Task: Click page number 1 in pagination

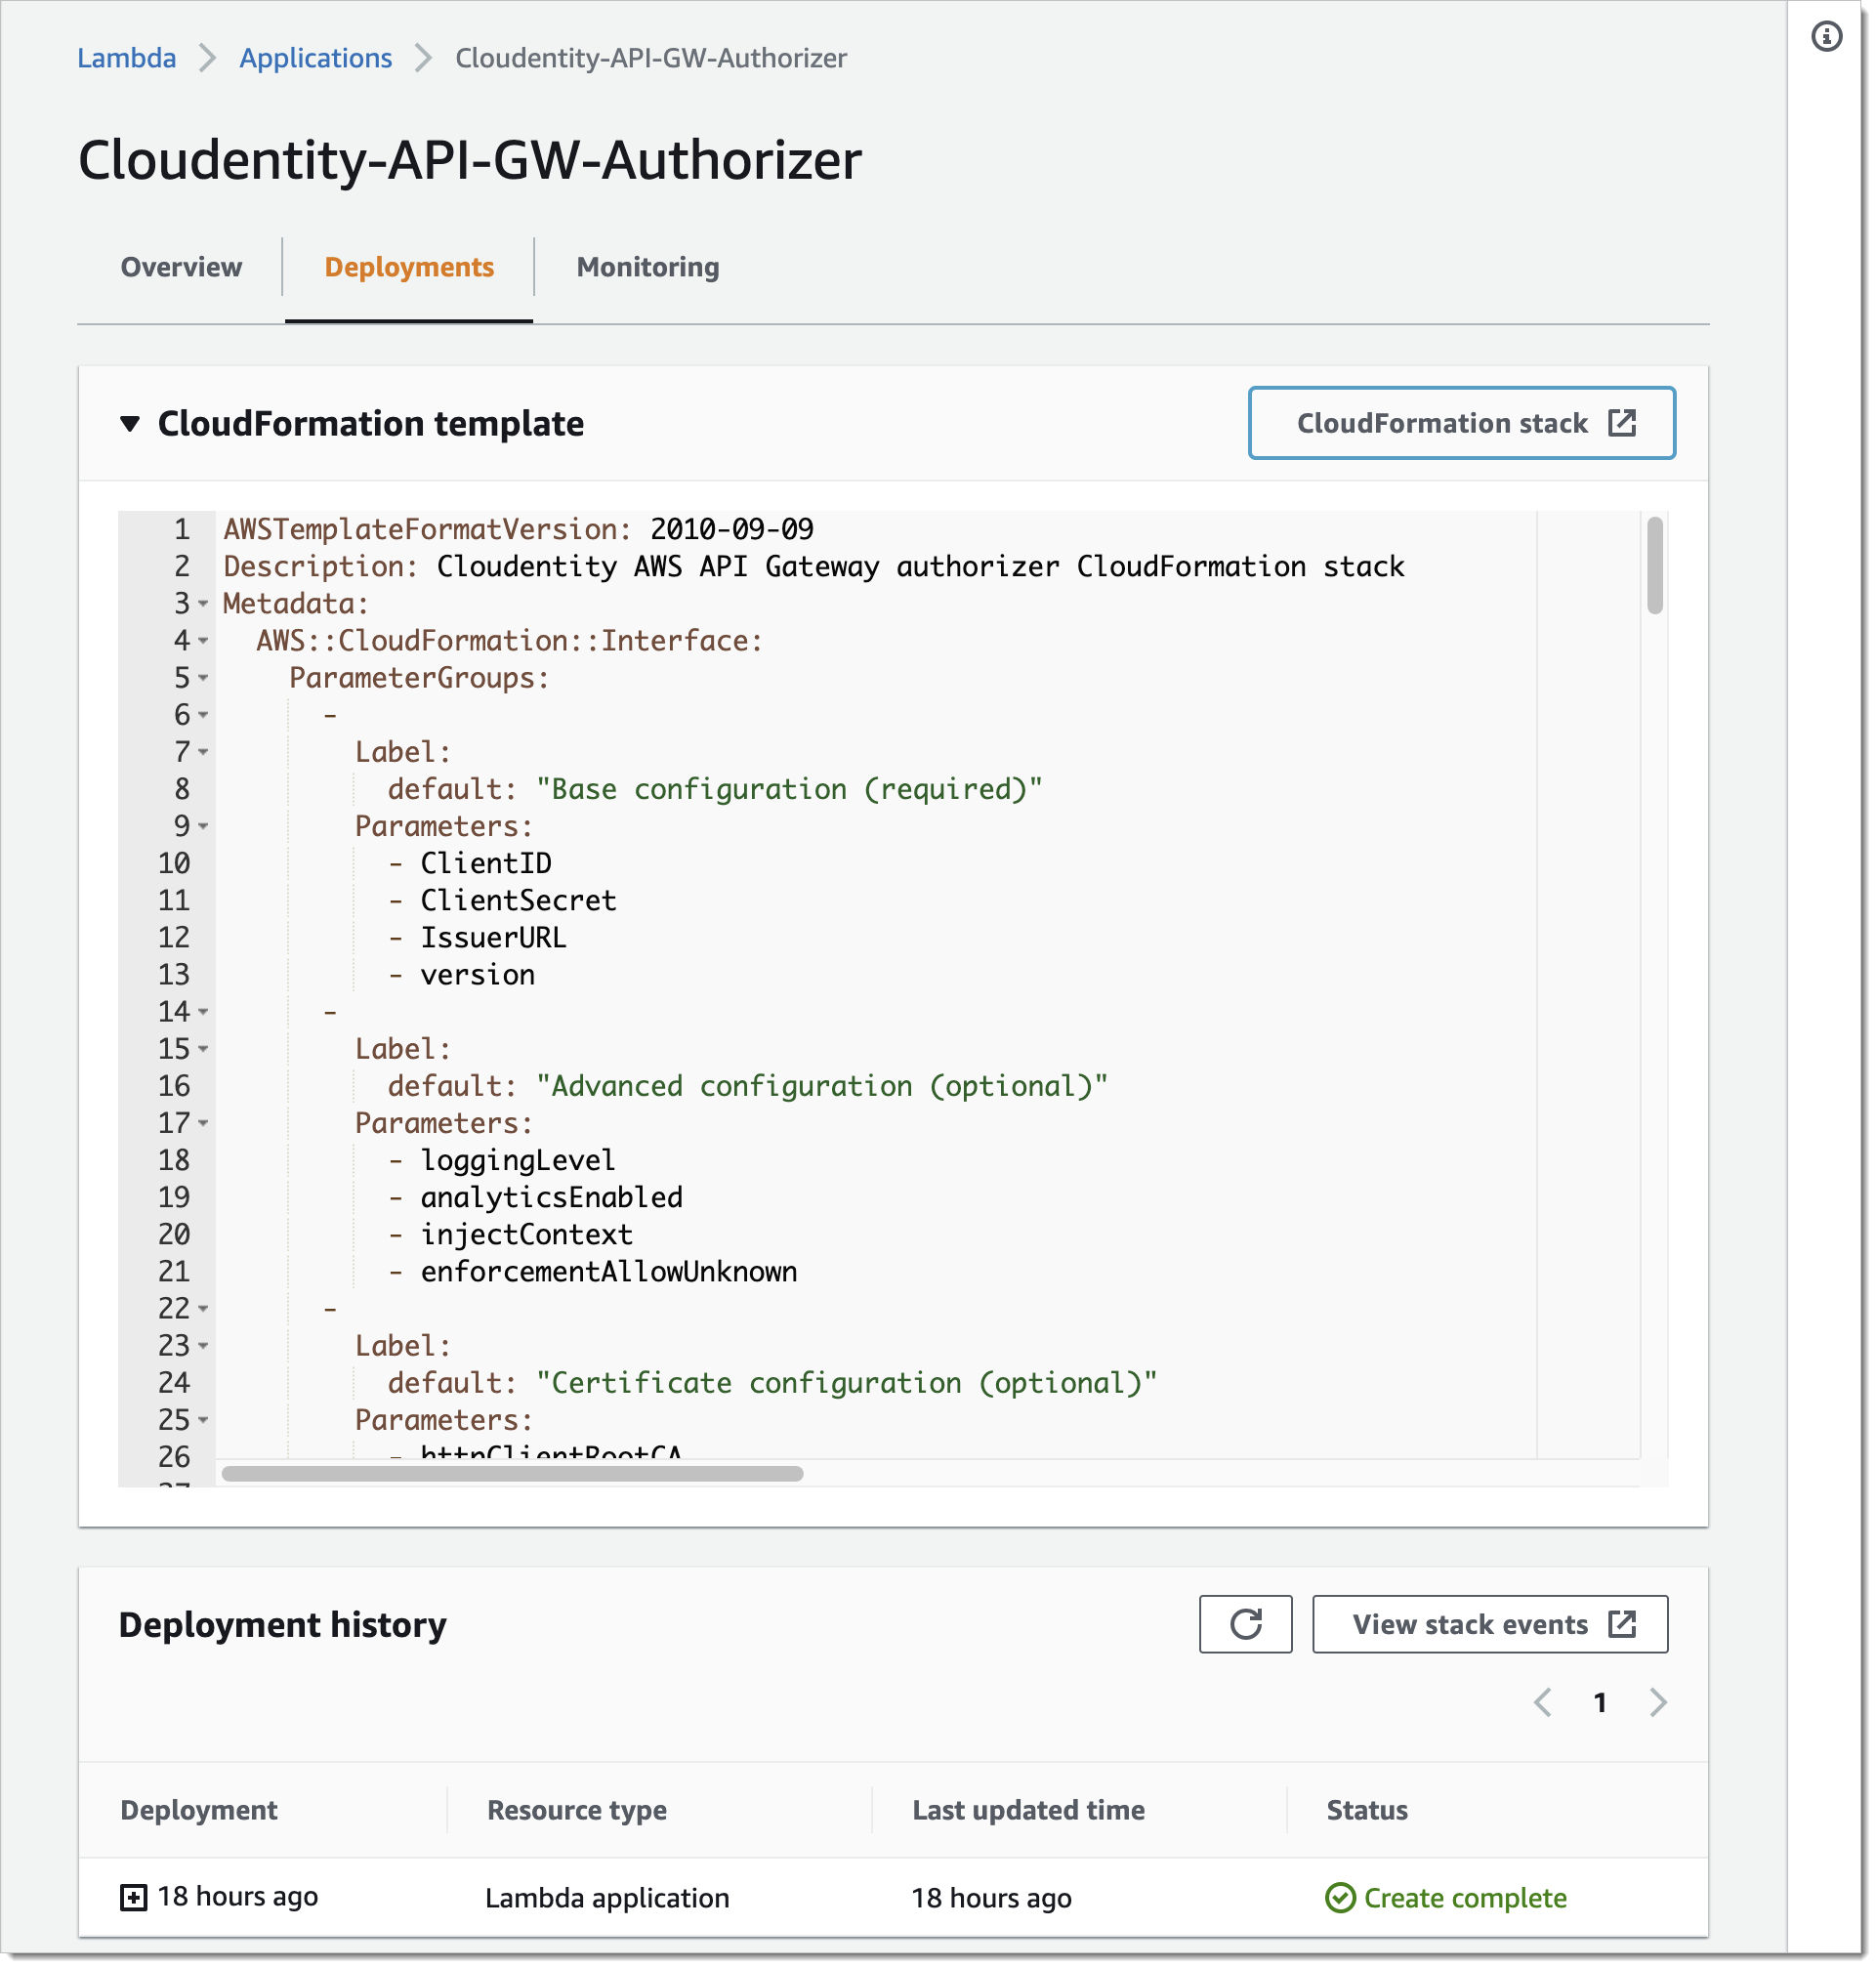Action: click(x=1600, y=1702)
